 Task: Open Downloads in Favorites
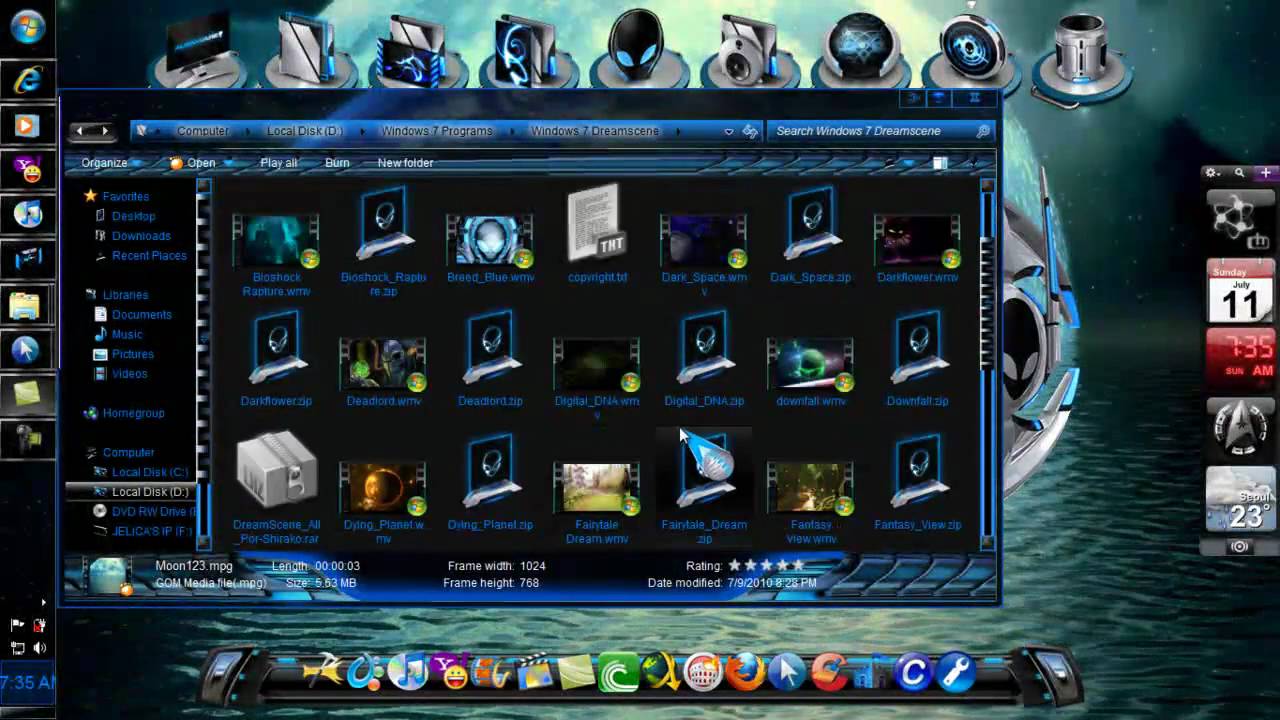tap(141, 236)
